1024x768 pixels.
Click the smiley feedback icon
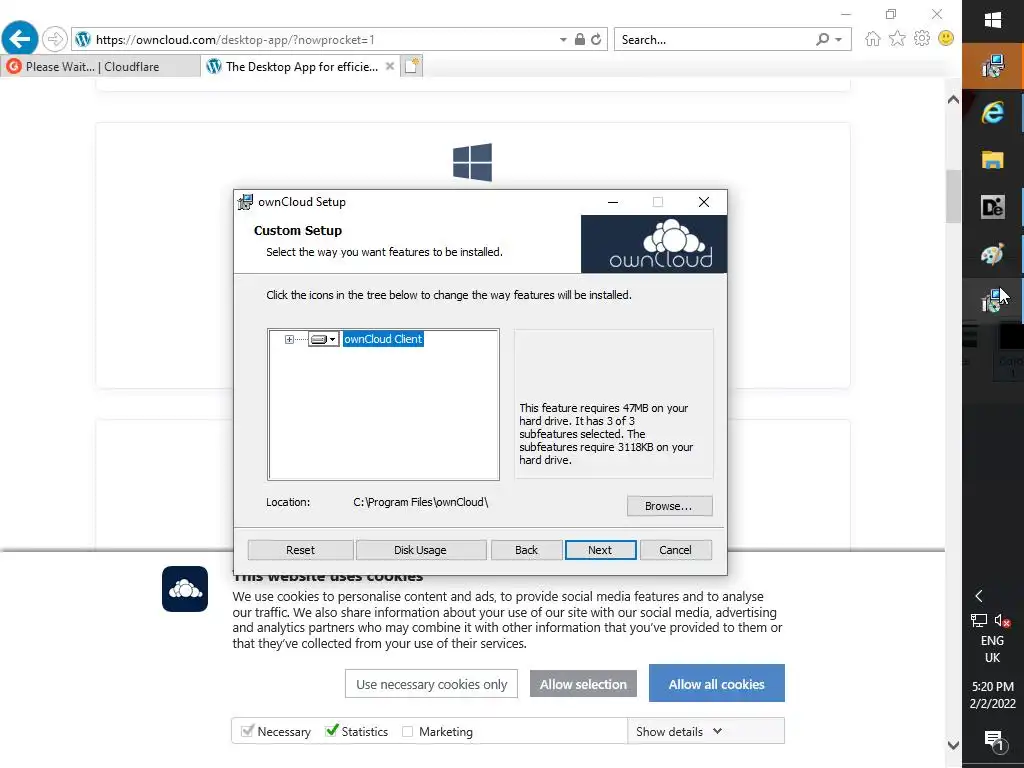click(946, 39)
